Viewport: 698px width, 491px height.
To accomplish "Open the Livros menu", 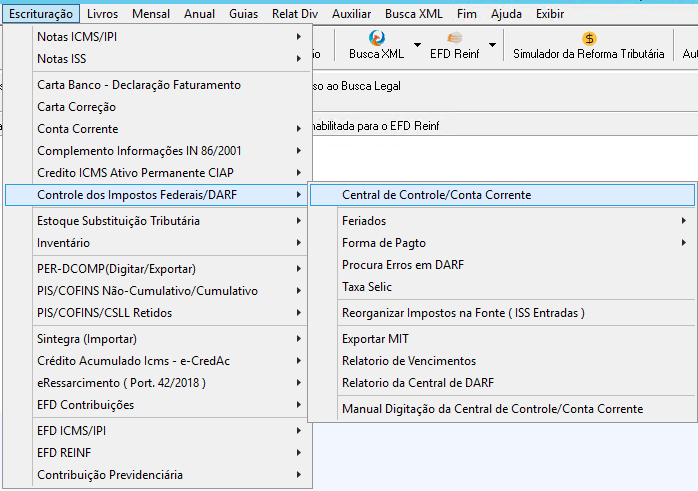I will (x=102, y=14).
